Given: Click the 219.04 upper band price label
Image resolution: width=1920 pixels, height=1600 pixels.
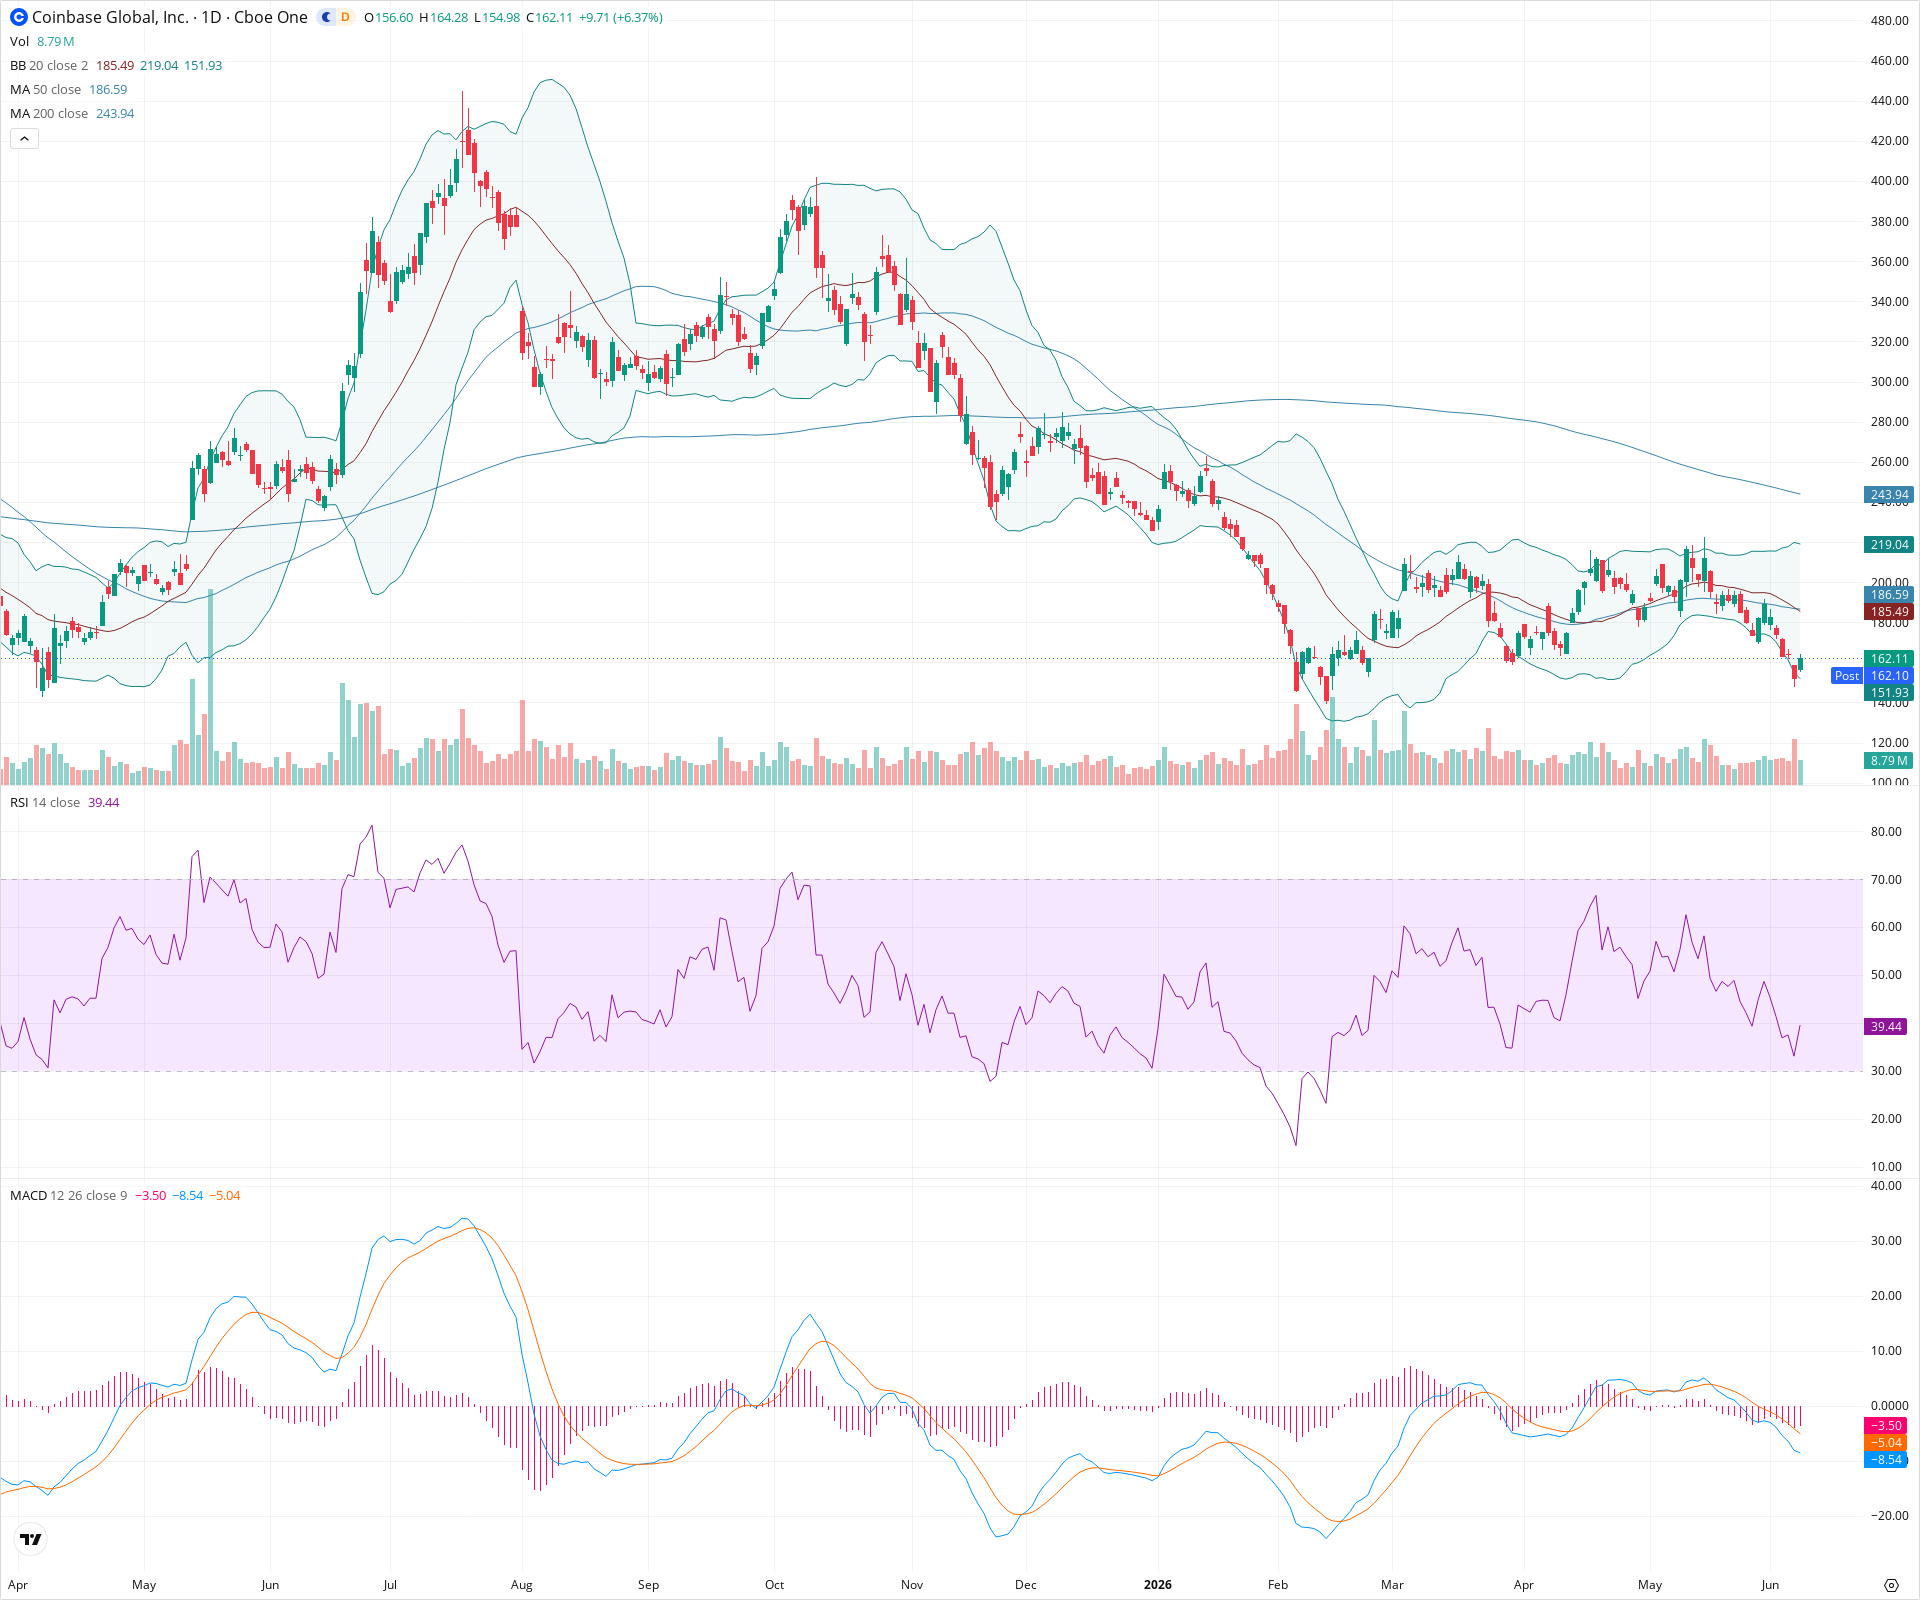Looking at the screenshot, I should click(x=1889, y=545).
